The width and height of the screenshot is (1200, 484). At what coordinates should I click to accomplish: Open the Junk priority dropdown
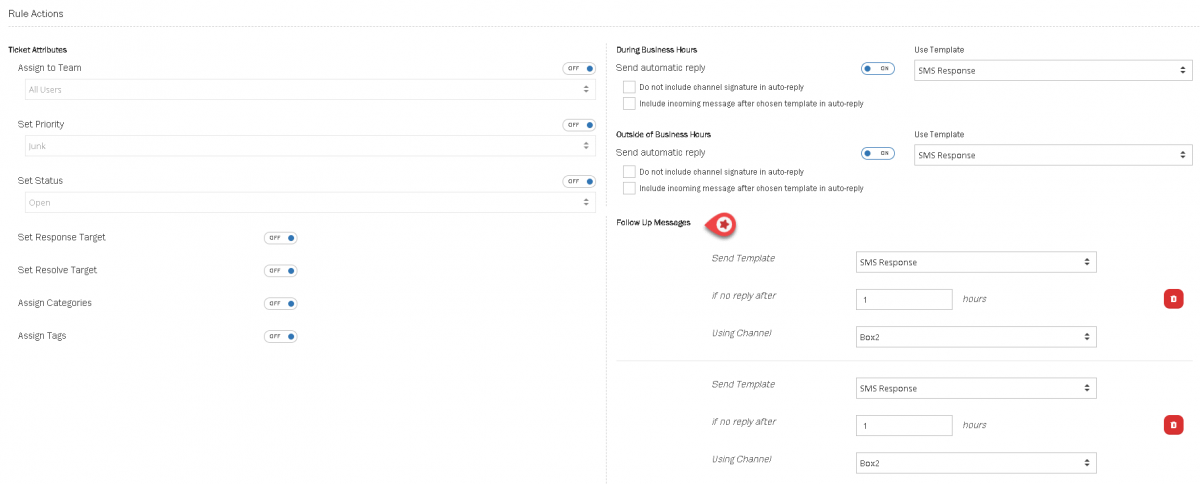[x=307, y=146]
